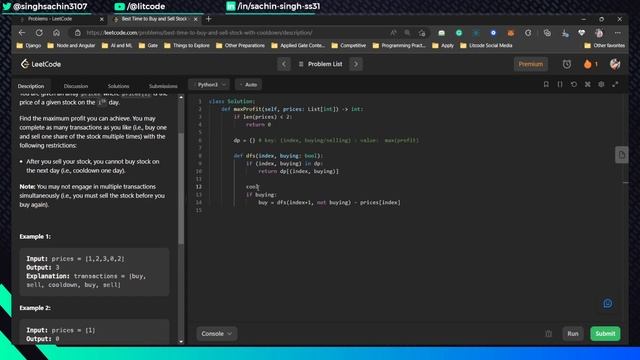Click the description panel scrollbar thumb
640x360 pixels.
tap(181, 188)
